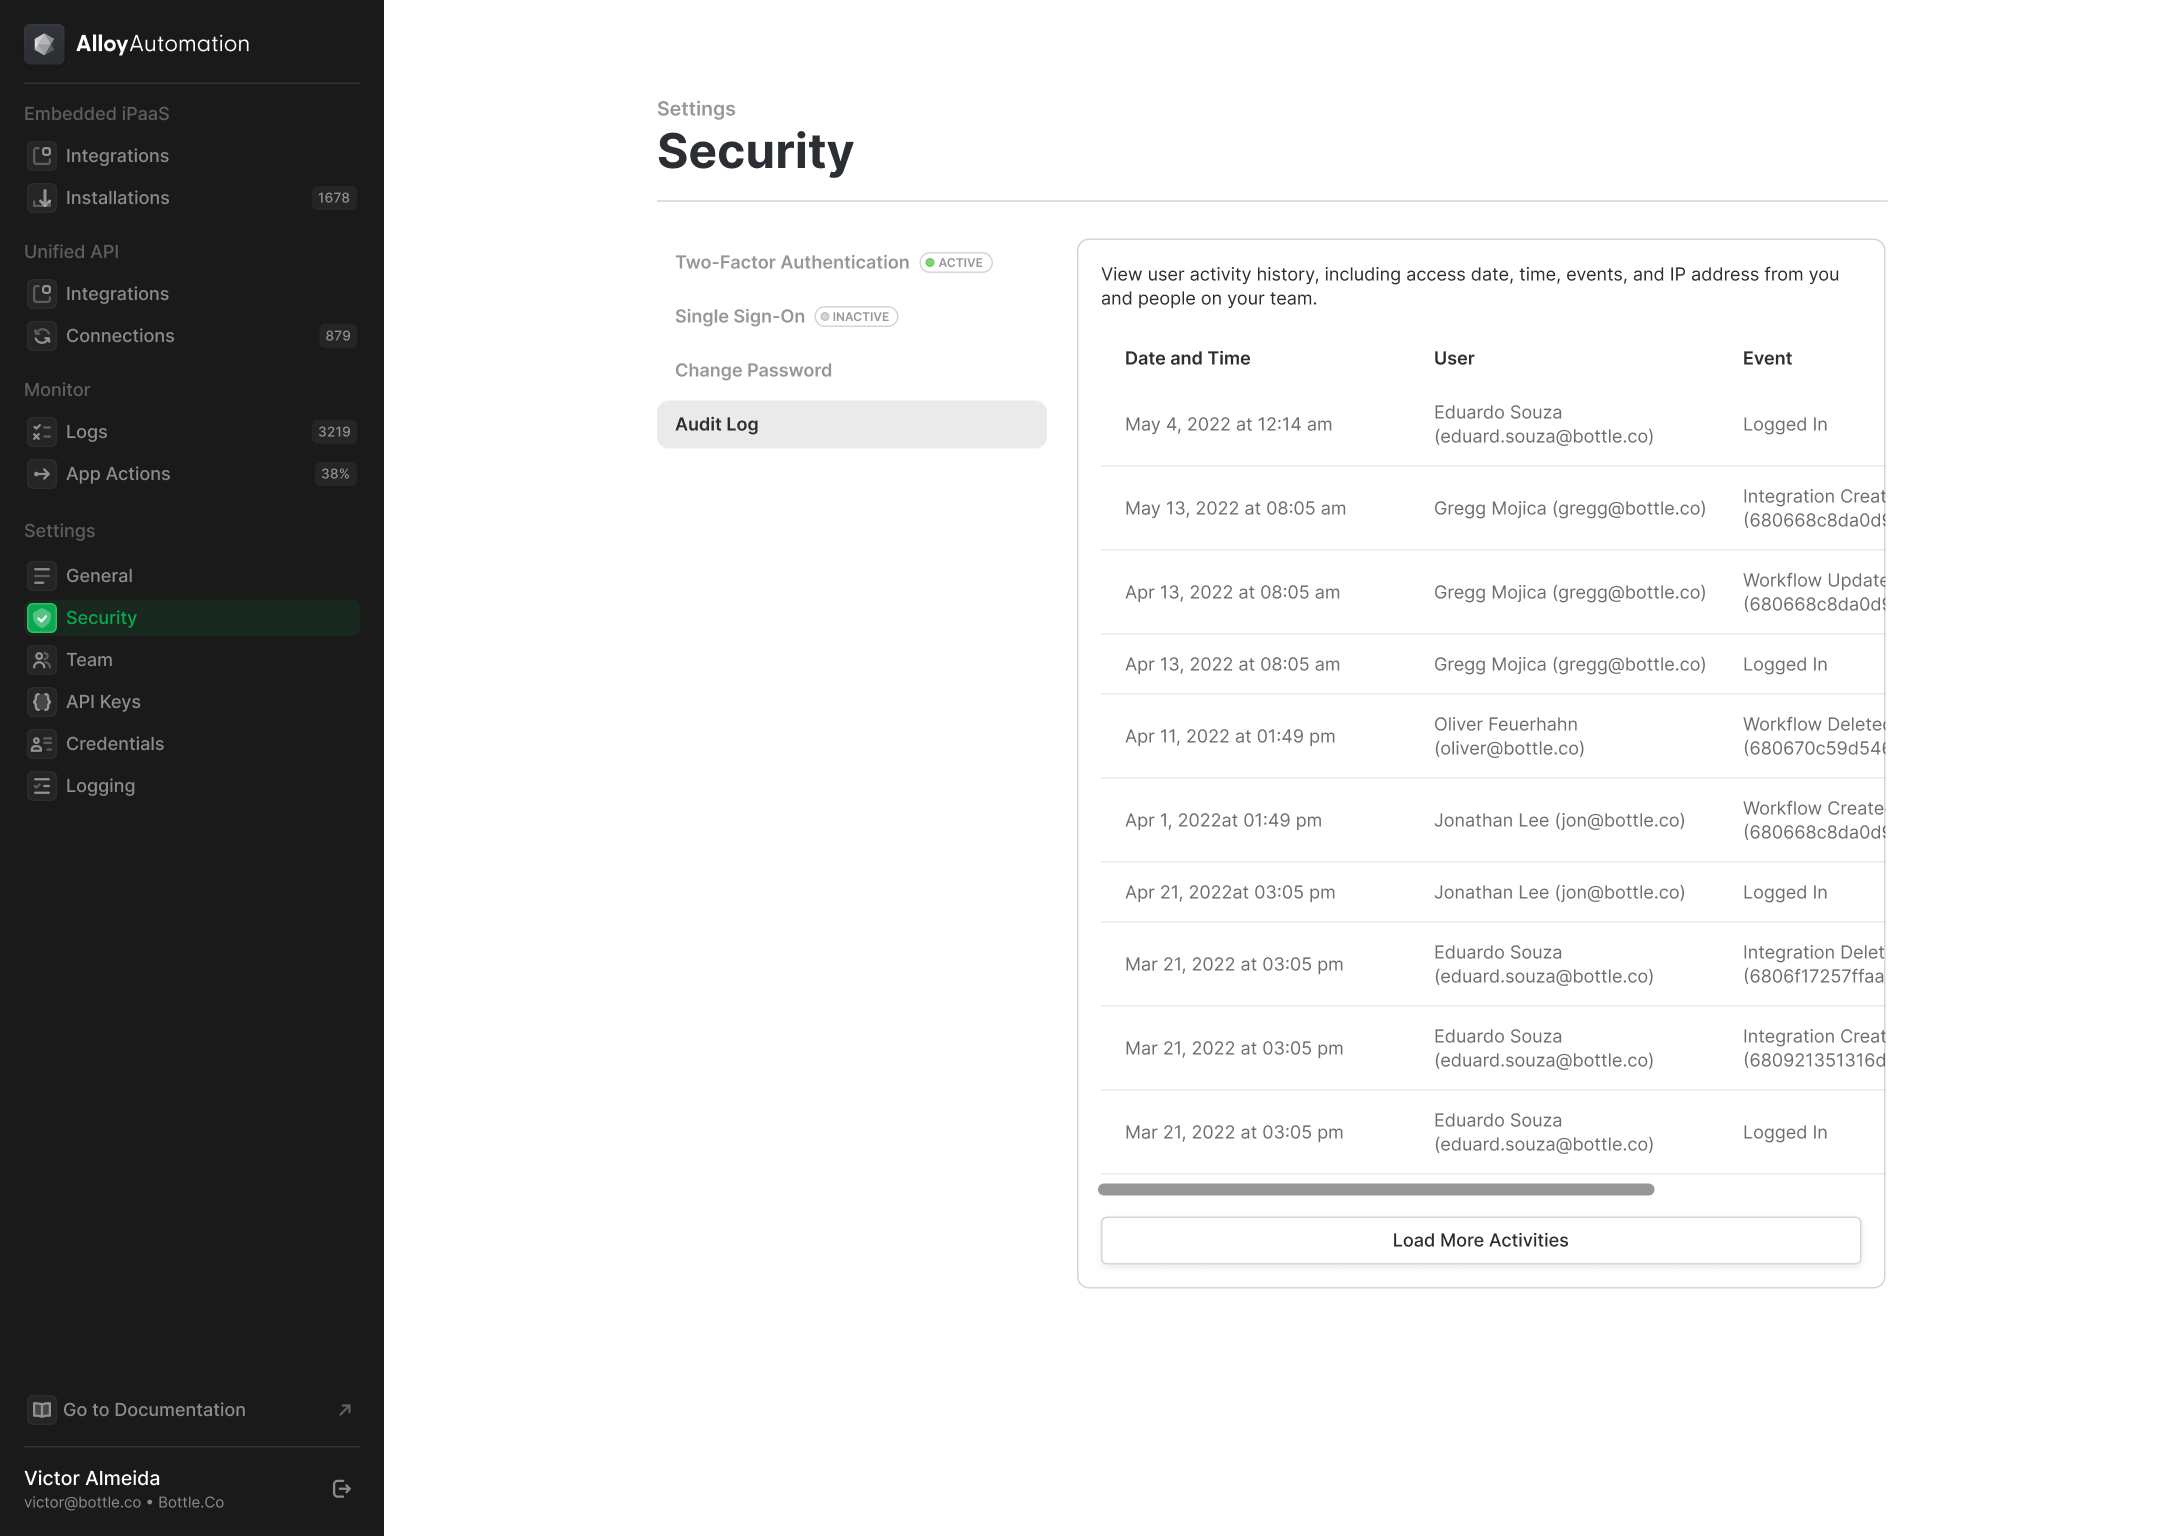2160x1536 pixels.
Task: Click the Alloy Automation logo icon
Action: [44, 44]
